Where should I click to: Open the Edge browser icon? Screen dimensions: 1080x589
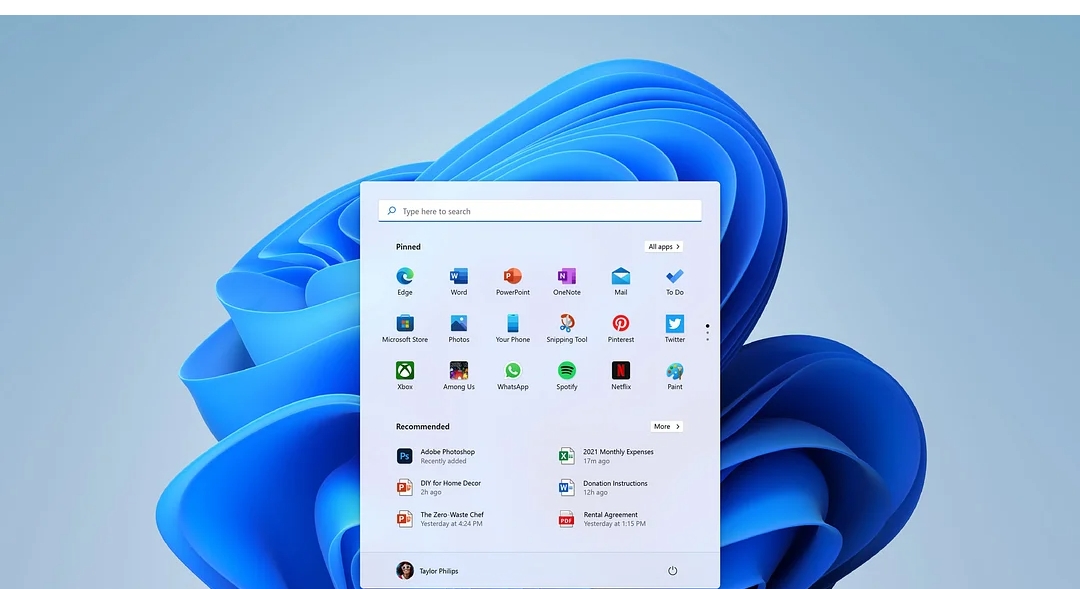pos(405,276)
